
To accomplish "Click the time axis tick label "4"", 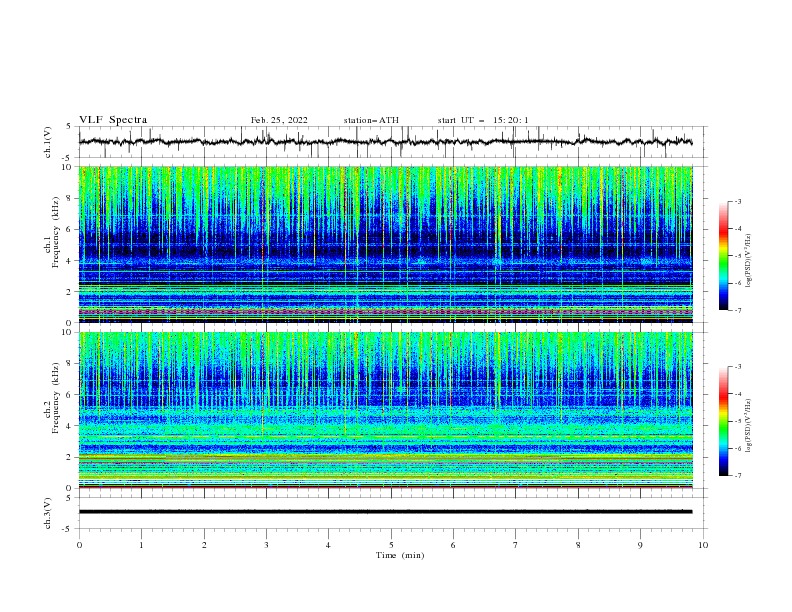I will pyautogui.click(x=328, y=545).
